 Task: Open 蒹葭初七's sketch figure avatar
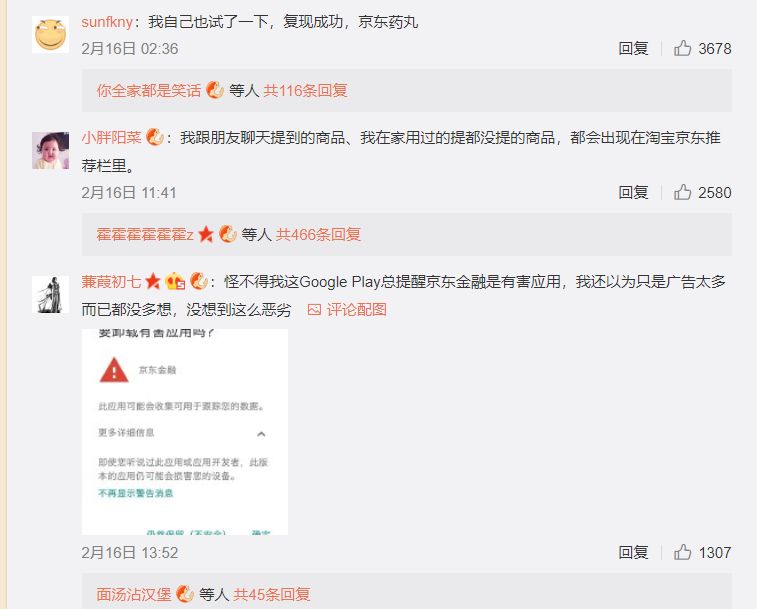coord(51,295)
